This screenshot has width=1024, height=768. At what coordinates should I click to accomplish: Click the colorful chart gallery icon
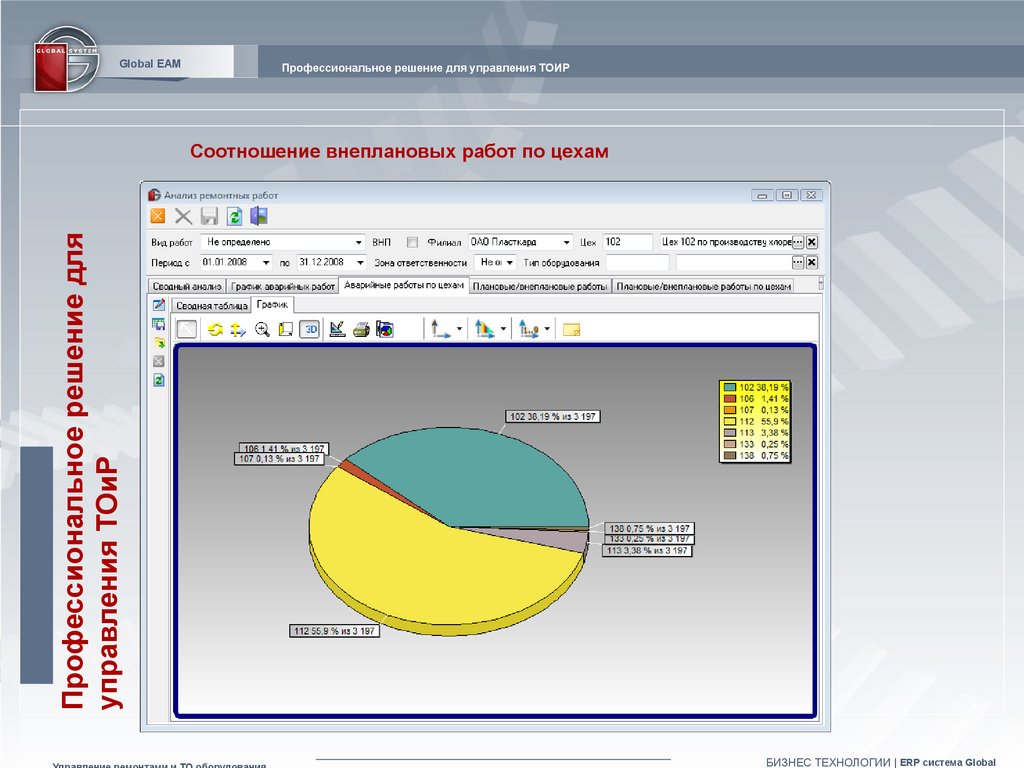tap(385, 330)
